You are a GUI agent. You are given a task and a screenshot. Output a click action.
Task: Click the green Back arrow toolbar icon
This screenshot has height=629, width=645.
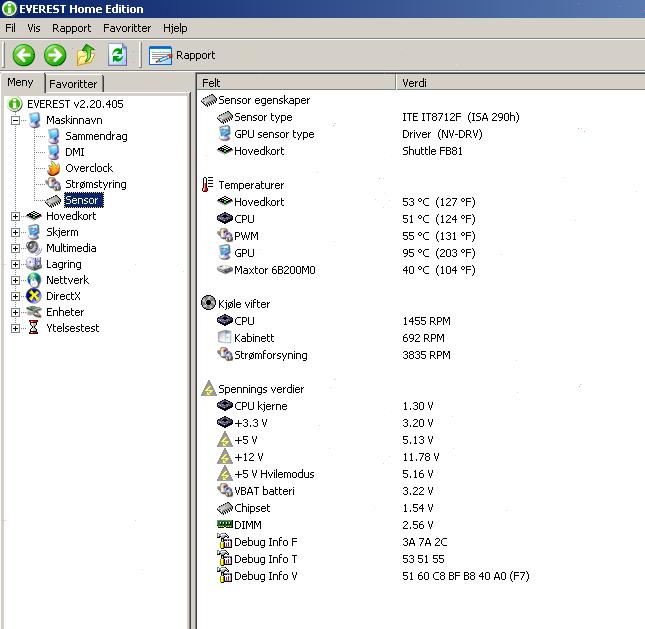24,55
